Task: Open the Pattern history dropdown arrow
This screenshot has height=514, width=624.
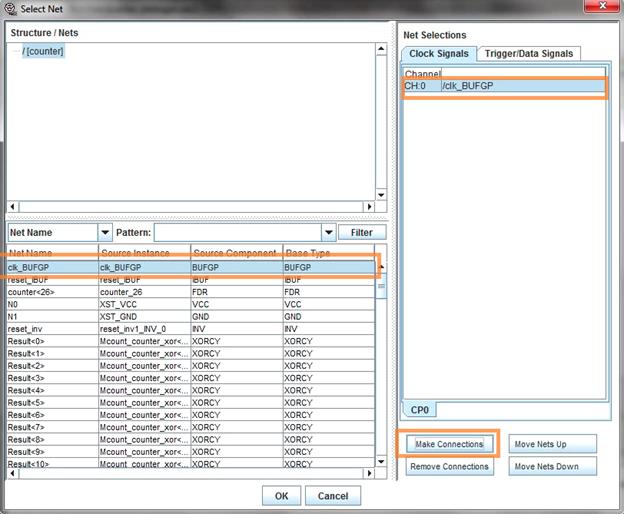Action: pos(329,232)
